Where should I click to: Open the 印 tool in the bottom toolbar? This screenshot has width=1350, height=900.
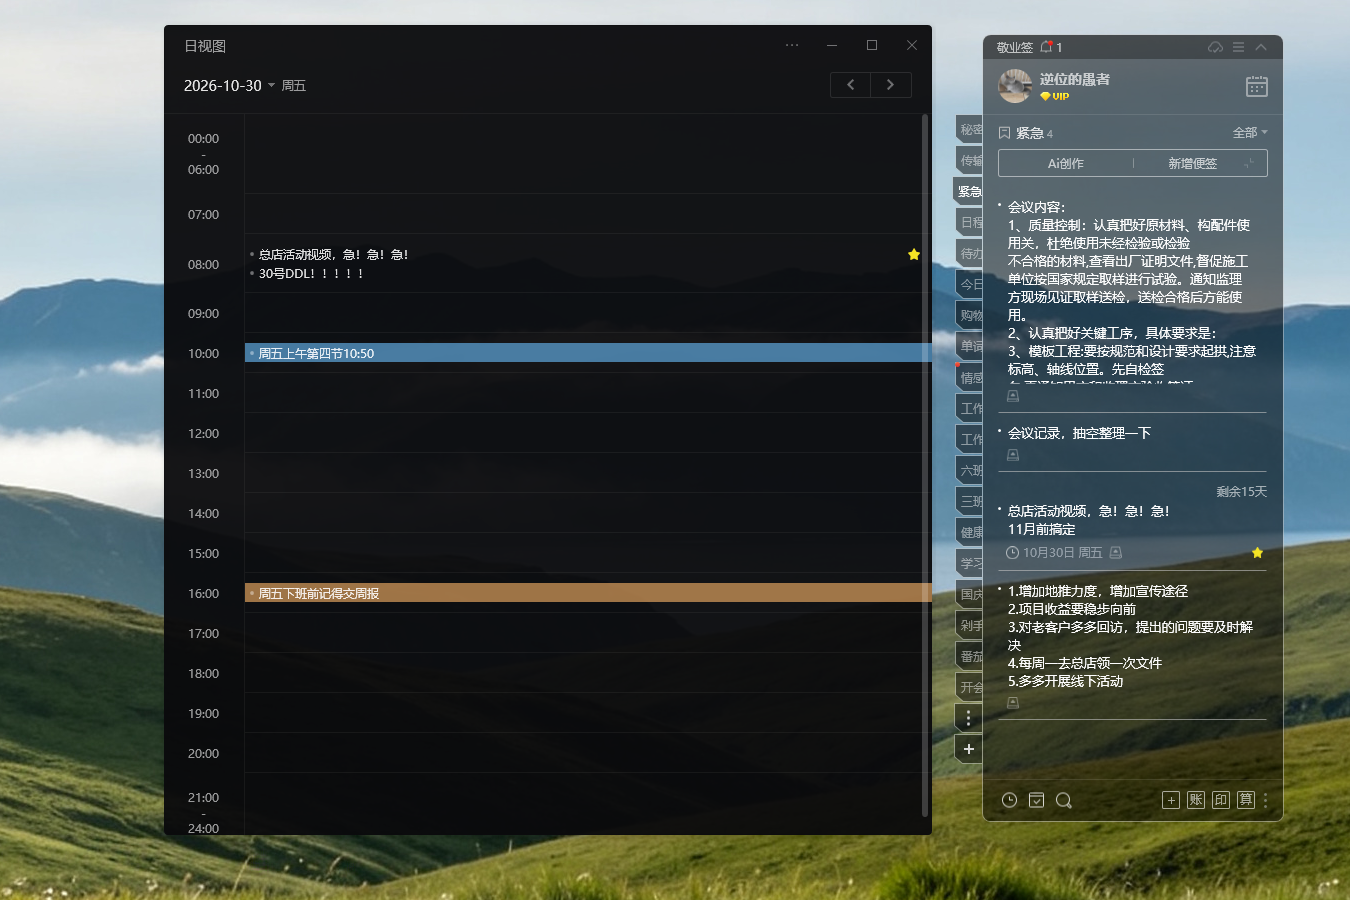point(1221,800)
